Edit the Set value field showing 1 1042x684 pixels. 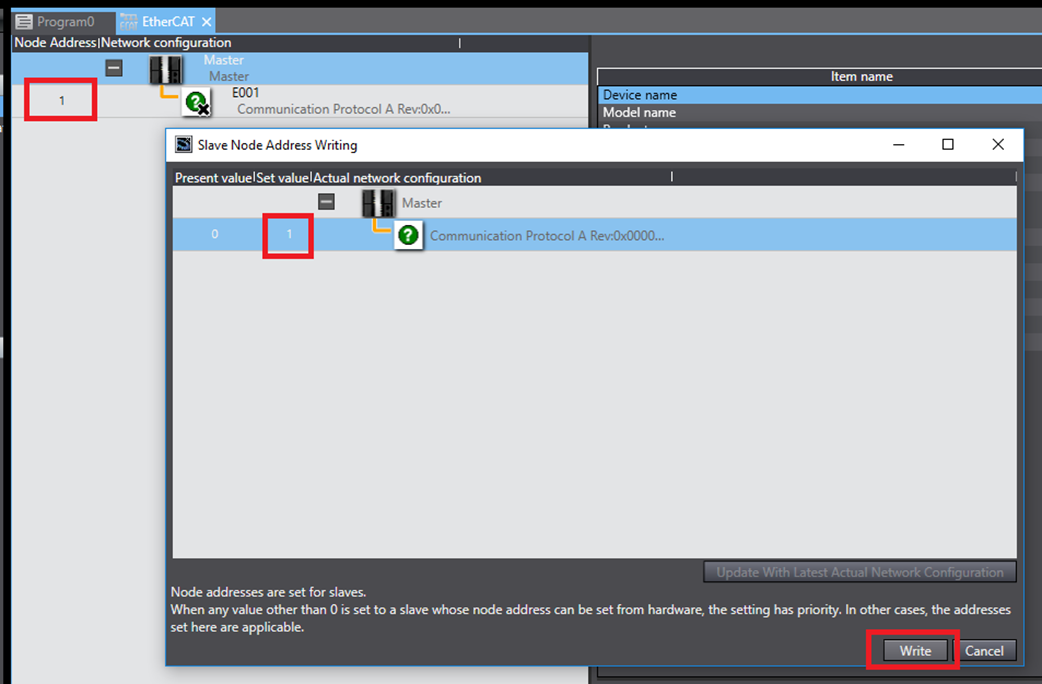click(289, 234)
